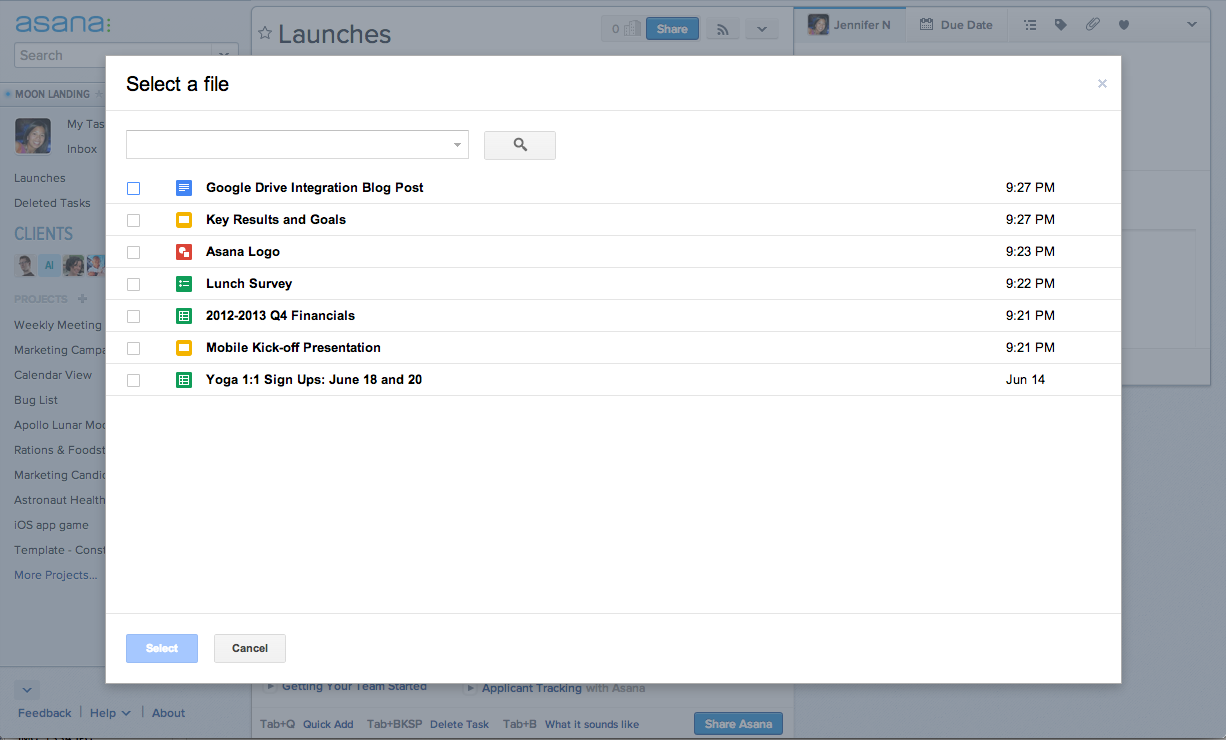Click the paperclip attachment icon in the task pane
This screenshot has width=1226, height=740.
click(1092, 24)
